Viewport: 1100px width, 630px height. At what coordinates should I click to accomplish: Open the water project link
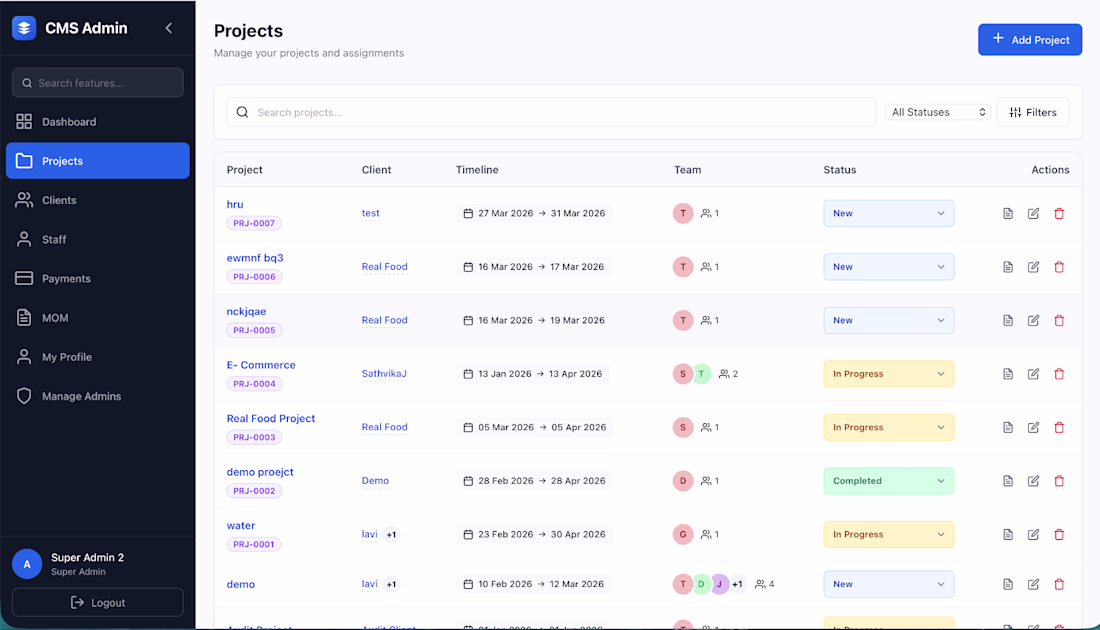[x=241, y=525]
